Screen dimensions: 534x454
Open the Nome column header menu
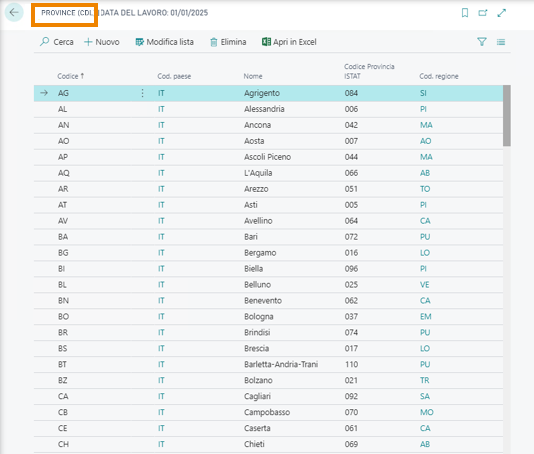pos(253,76)
